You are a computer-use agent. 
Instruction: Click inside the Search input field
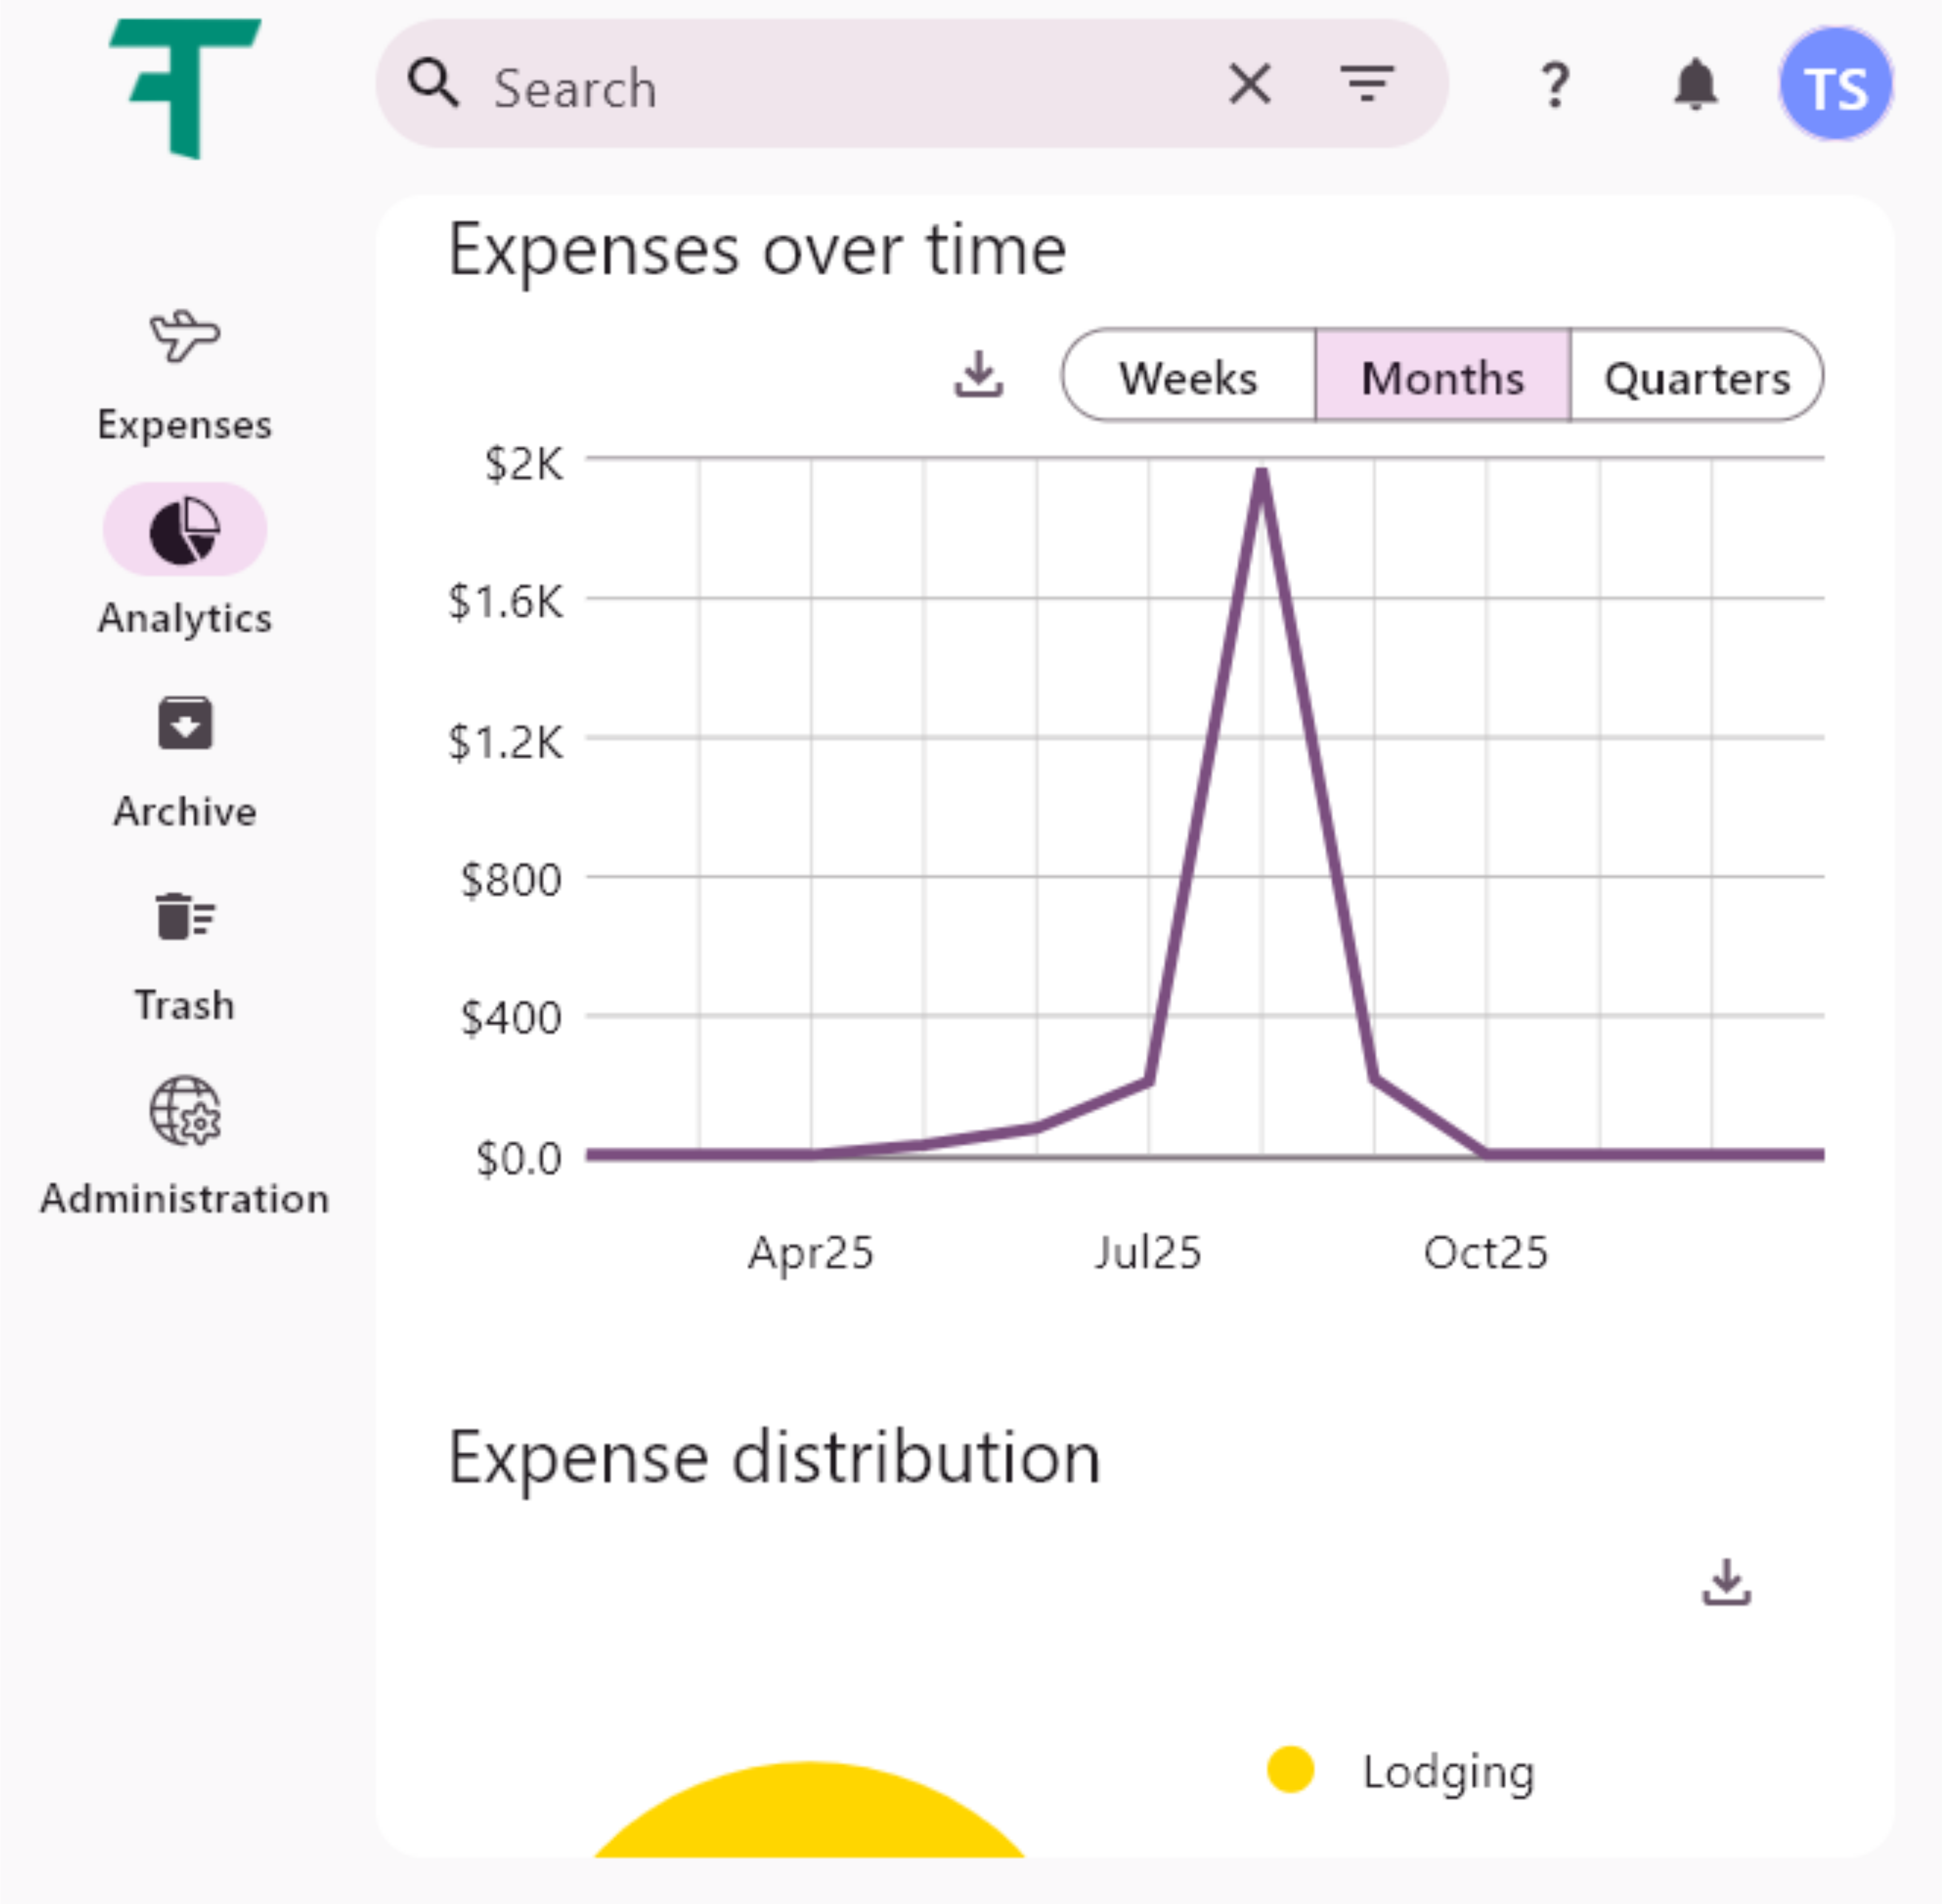[800, 88]
